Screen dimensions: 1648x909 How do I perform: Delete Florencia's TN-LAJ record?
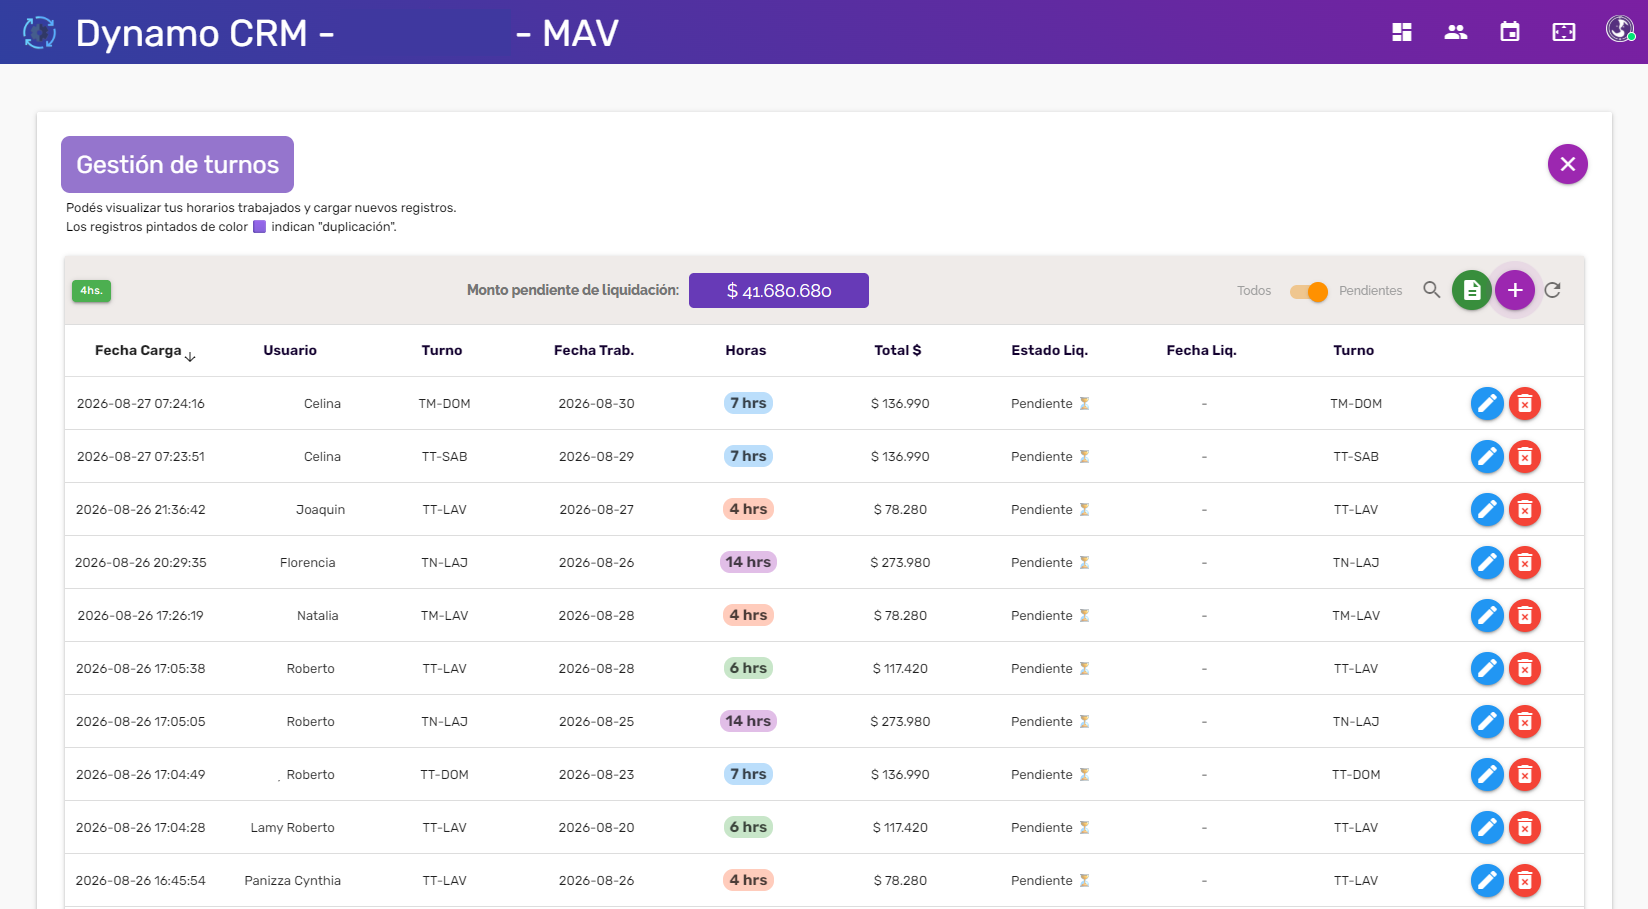[1525, 563]
